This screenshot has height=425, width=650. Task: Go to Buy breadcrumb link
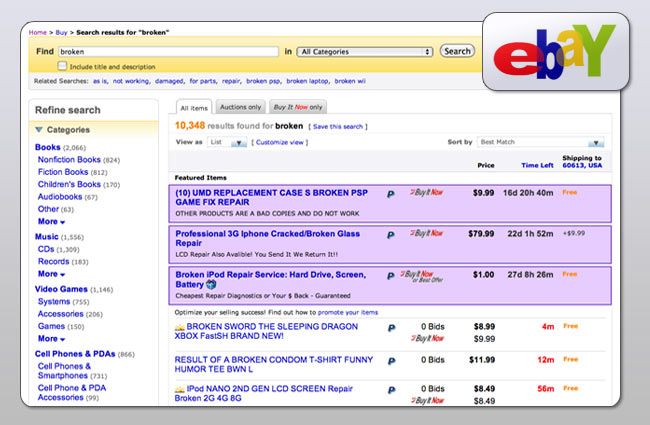[x=61, y=32]
